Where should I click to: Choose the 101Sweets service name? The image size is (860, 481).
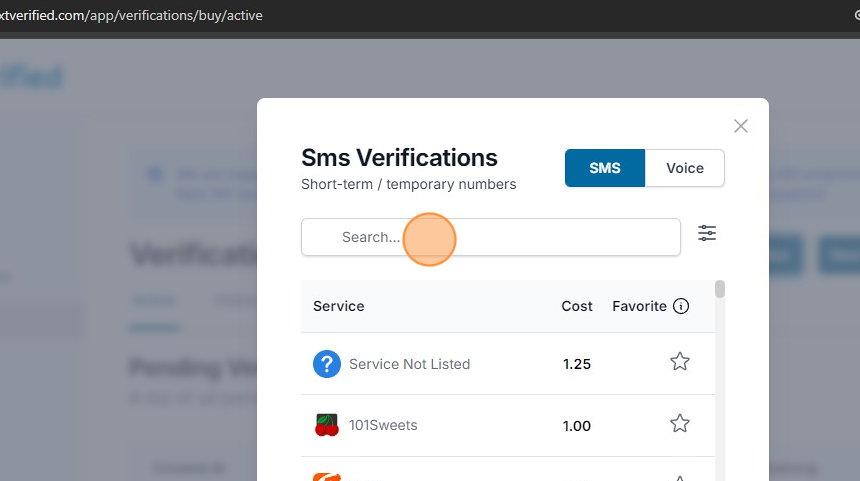point(383,425)
